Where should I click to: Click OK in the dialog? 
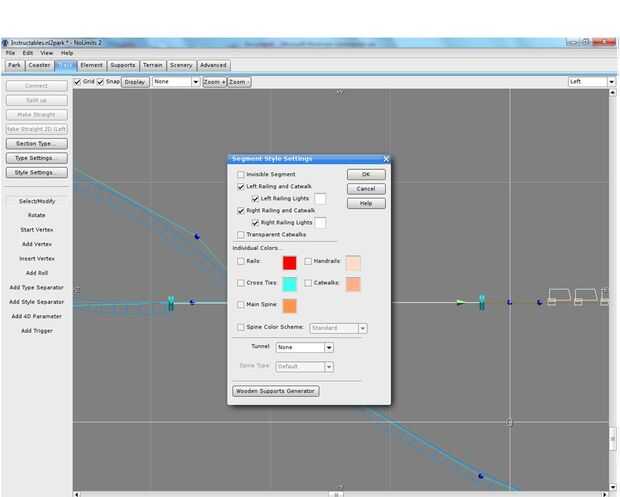(x=366, y=174)
